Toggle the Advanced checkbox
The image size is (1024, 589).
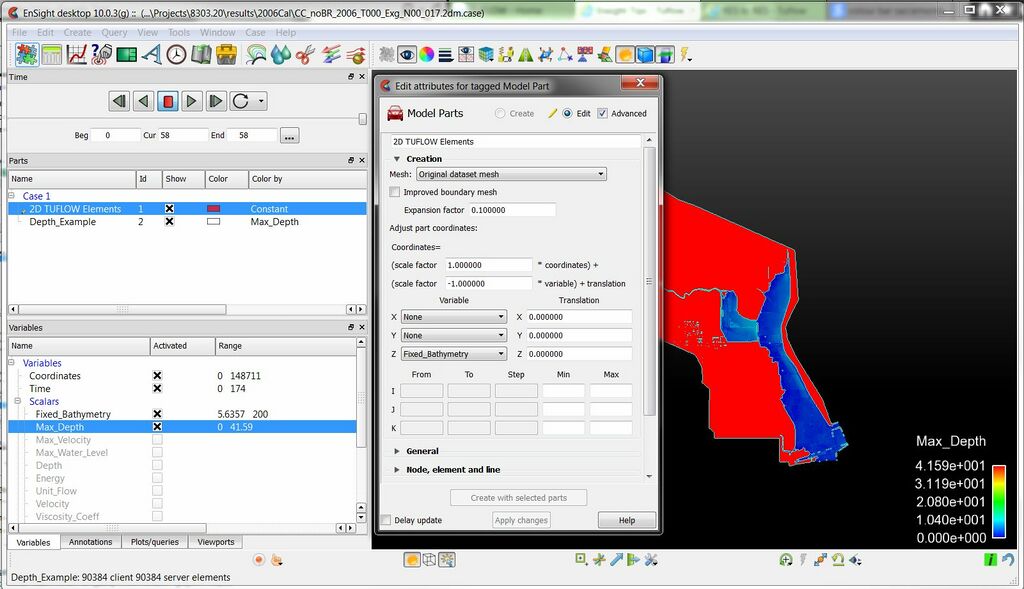click(602, 114)
